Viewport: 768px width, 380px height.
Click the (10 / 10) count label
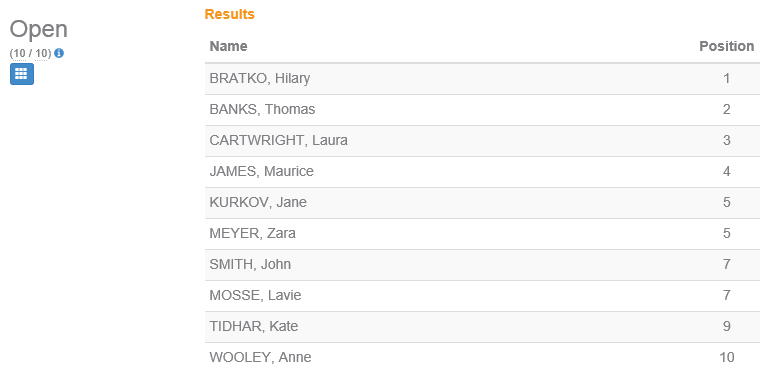pos(30,53)
